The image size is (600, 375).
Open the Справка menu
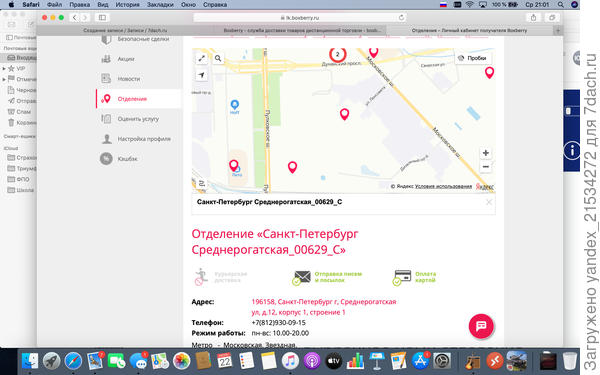click(x=215, y=5)
